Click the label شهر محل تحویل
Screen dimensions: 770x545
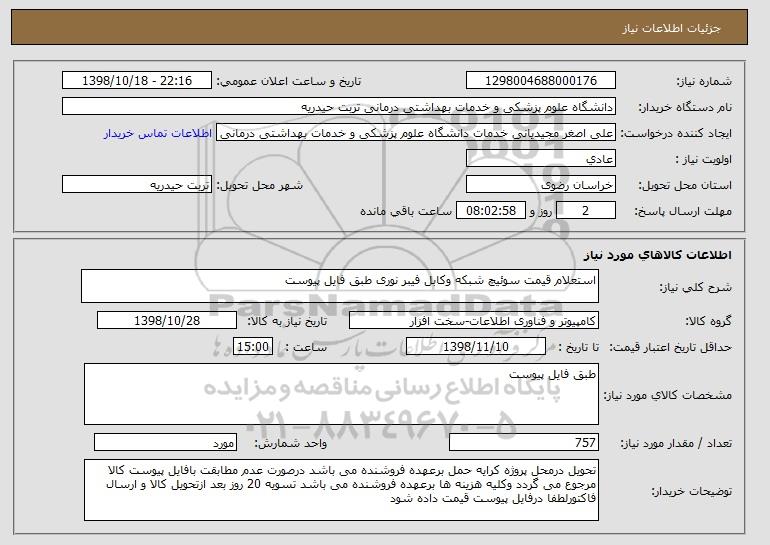click(x=260, y=185)
